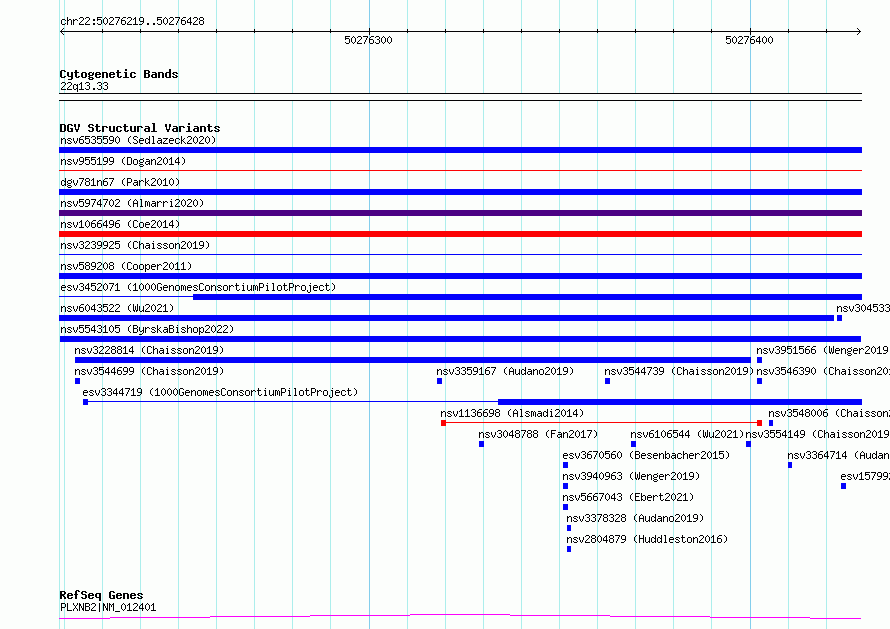The height and width of the screenshot is (629, 890).
Task: Click the small marker under nsv3359167
Action: pos(439,381)
